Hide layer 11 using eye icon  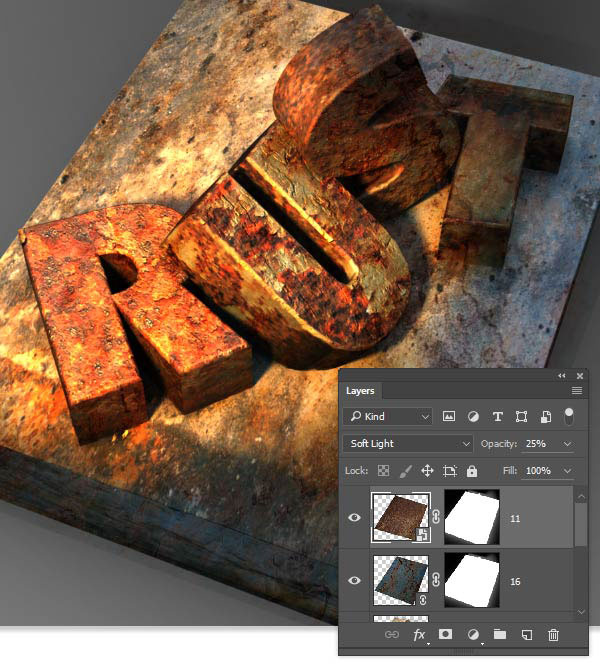pyautogui.click(x=355, y=517)
